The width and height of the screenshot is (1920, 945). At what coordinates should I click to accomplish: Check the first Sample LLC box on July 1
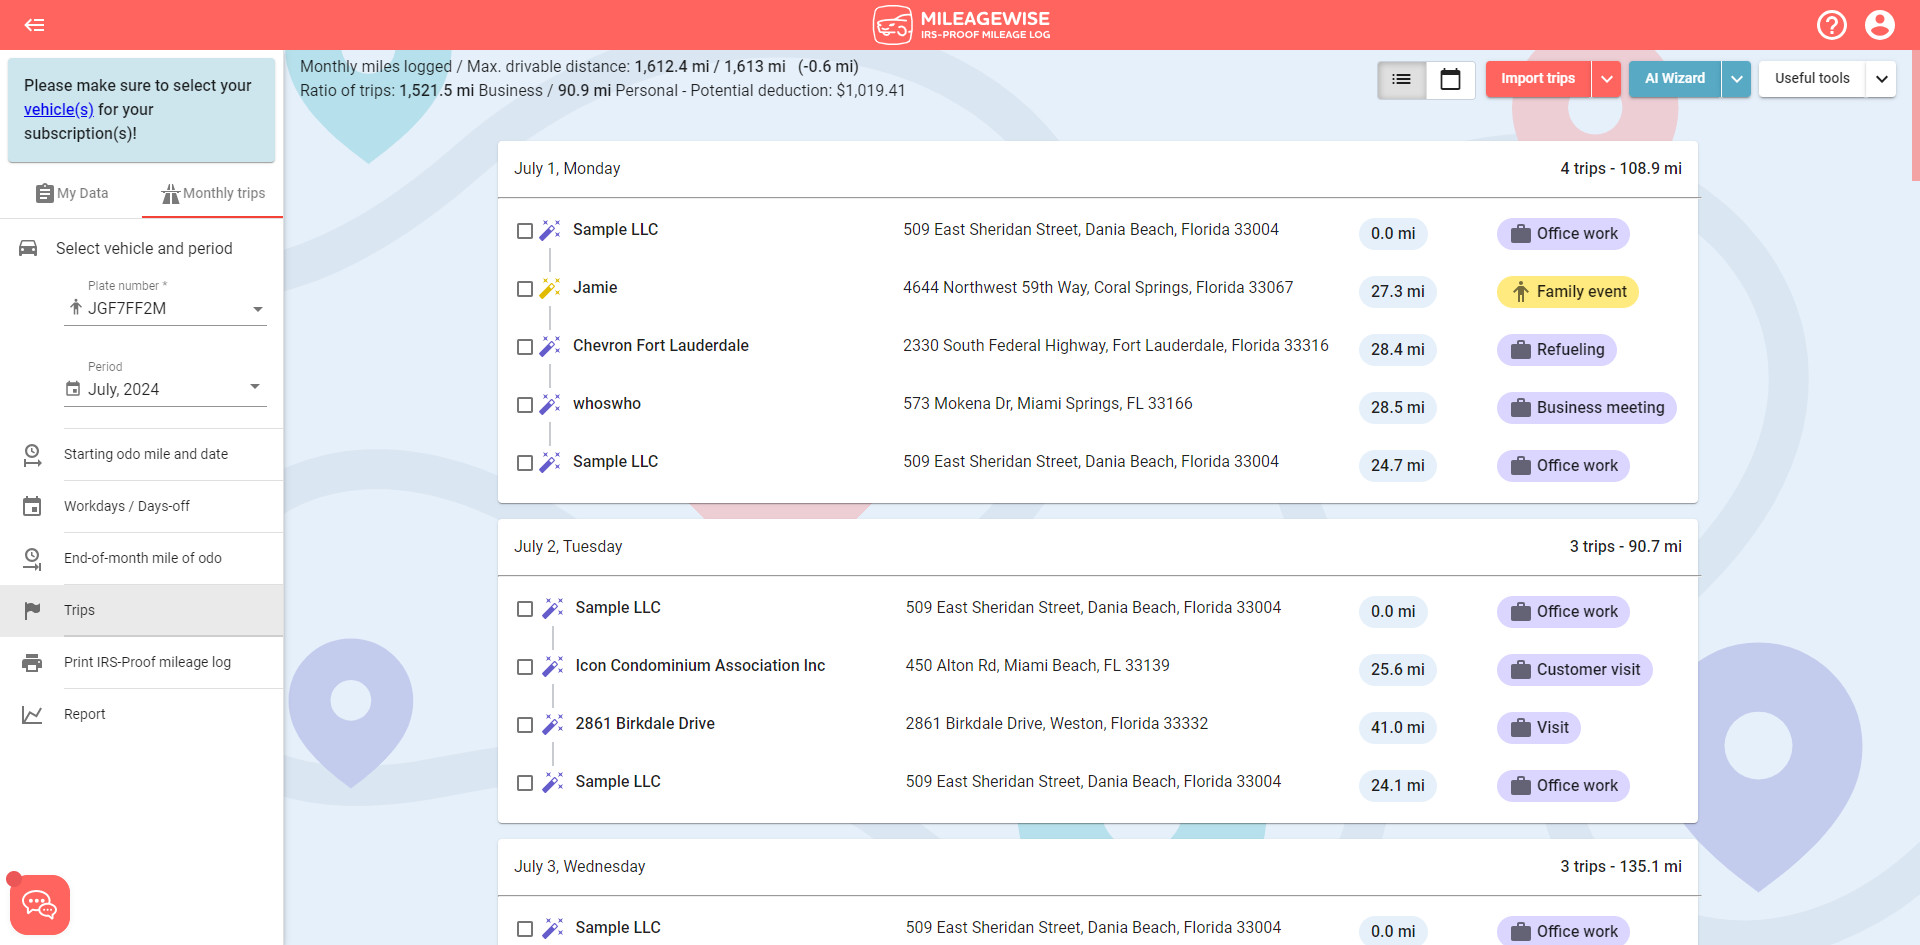(x=525, y=231)
